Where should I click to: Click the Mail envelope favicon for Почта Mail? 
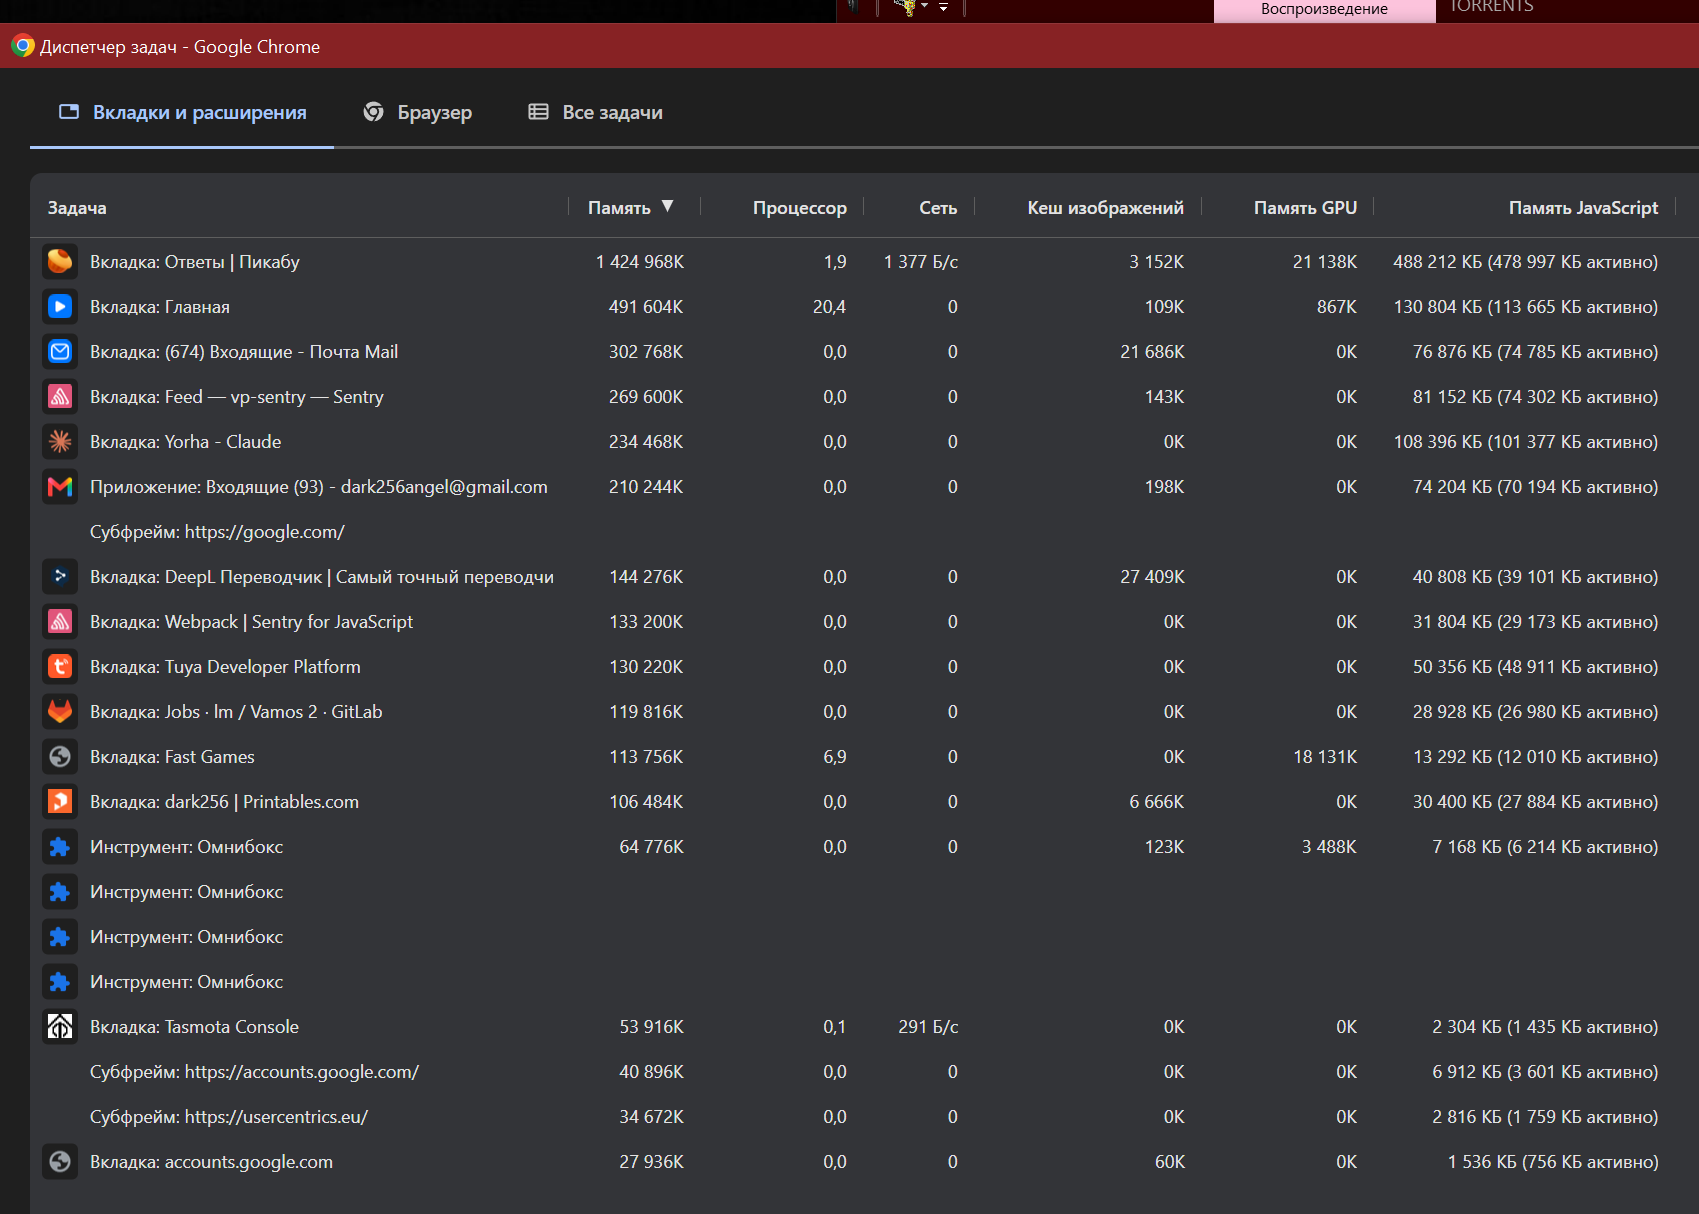coord(60,352)
